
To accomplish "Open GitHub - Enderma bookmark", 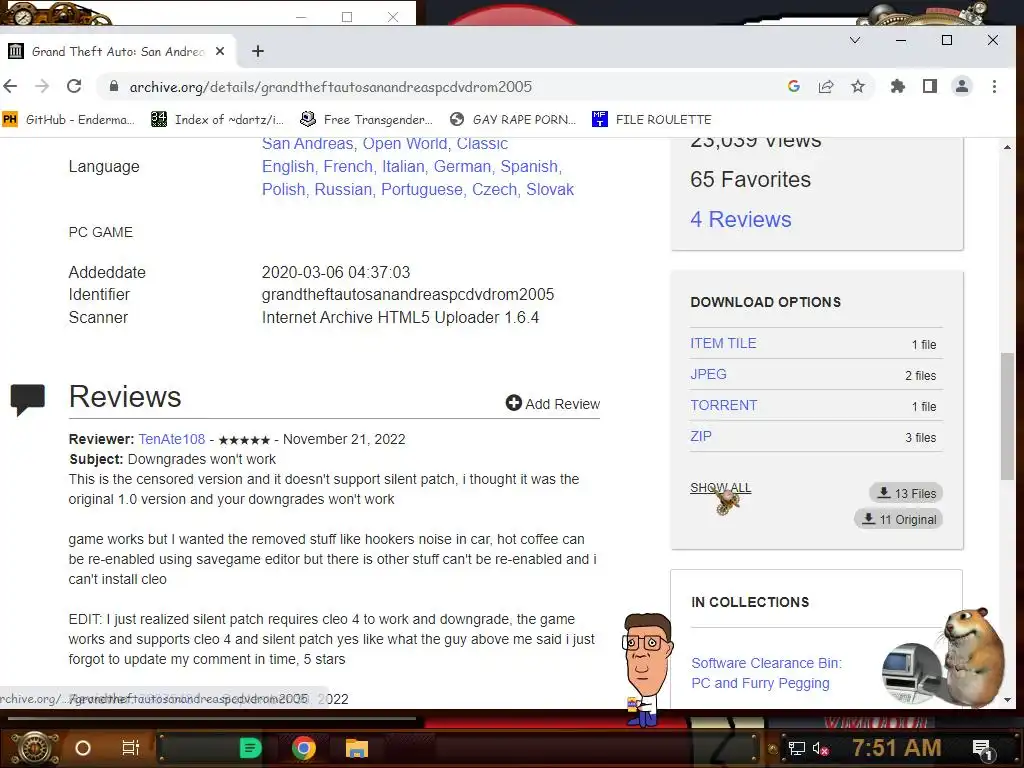I will 69,120.
